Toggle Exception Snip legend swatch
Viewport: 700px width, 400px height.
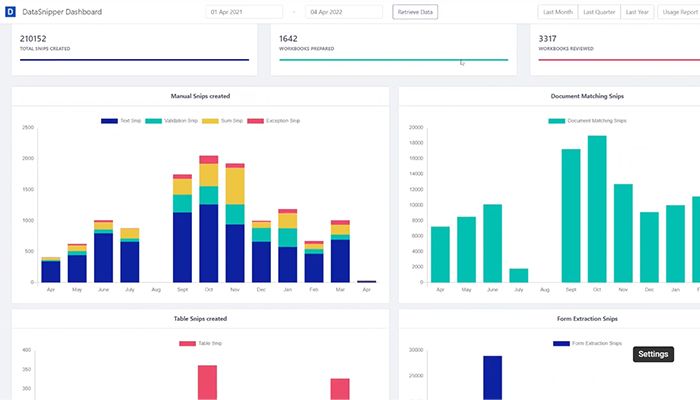coord(255,121)
